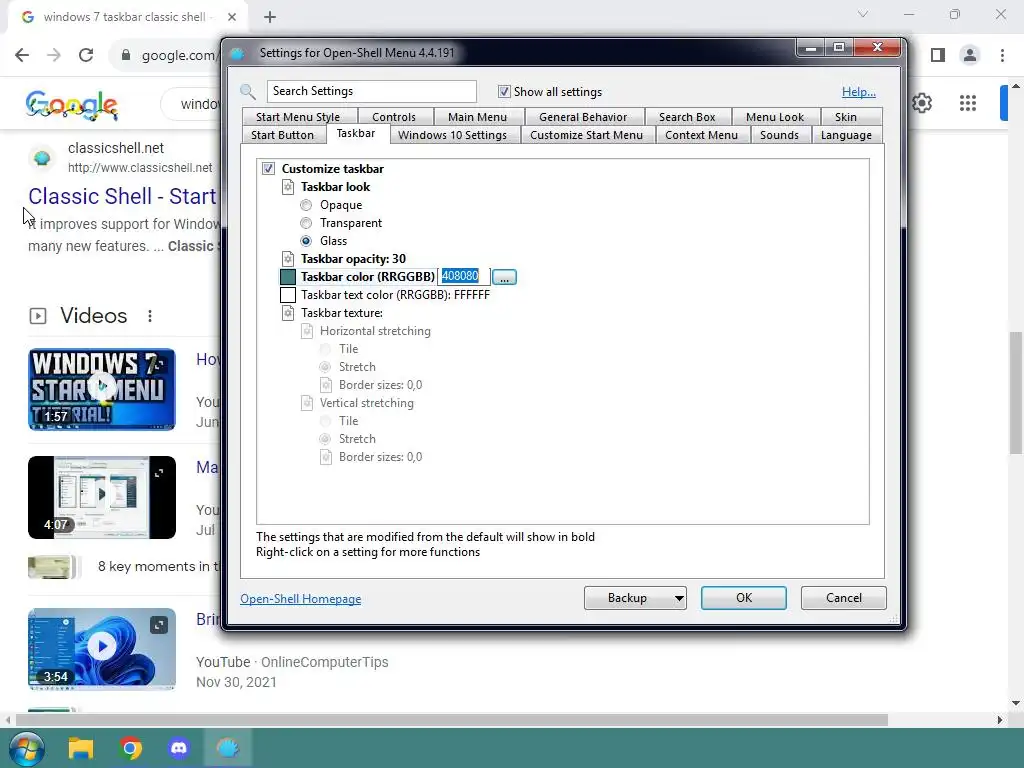Screen dimensions: 1024x768
Task: Open the Customize Start Menu tab
Action: click(586, 135)
